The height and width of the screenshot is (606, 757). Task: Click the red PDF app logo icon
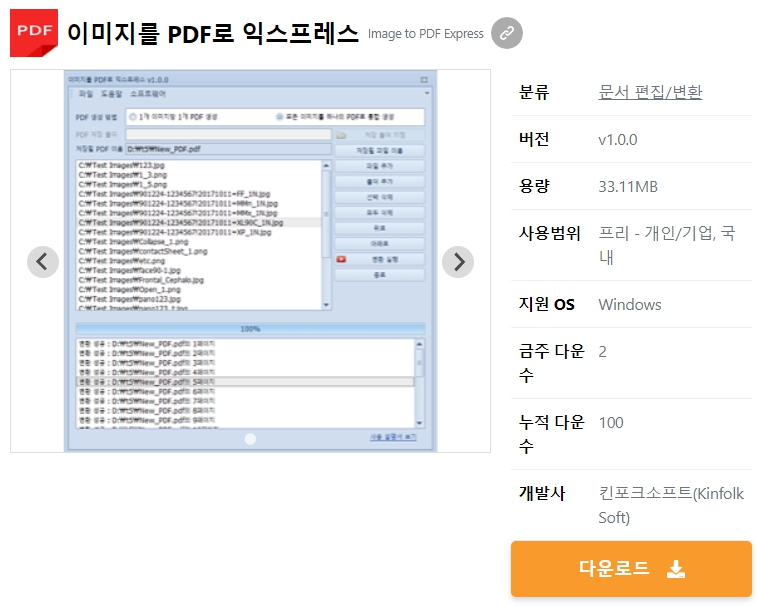click(34, 33)
